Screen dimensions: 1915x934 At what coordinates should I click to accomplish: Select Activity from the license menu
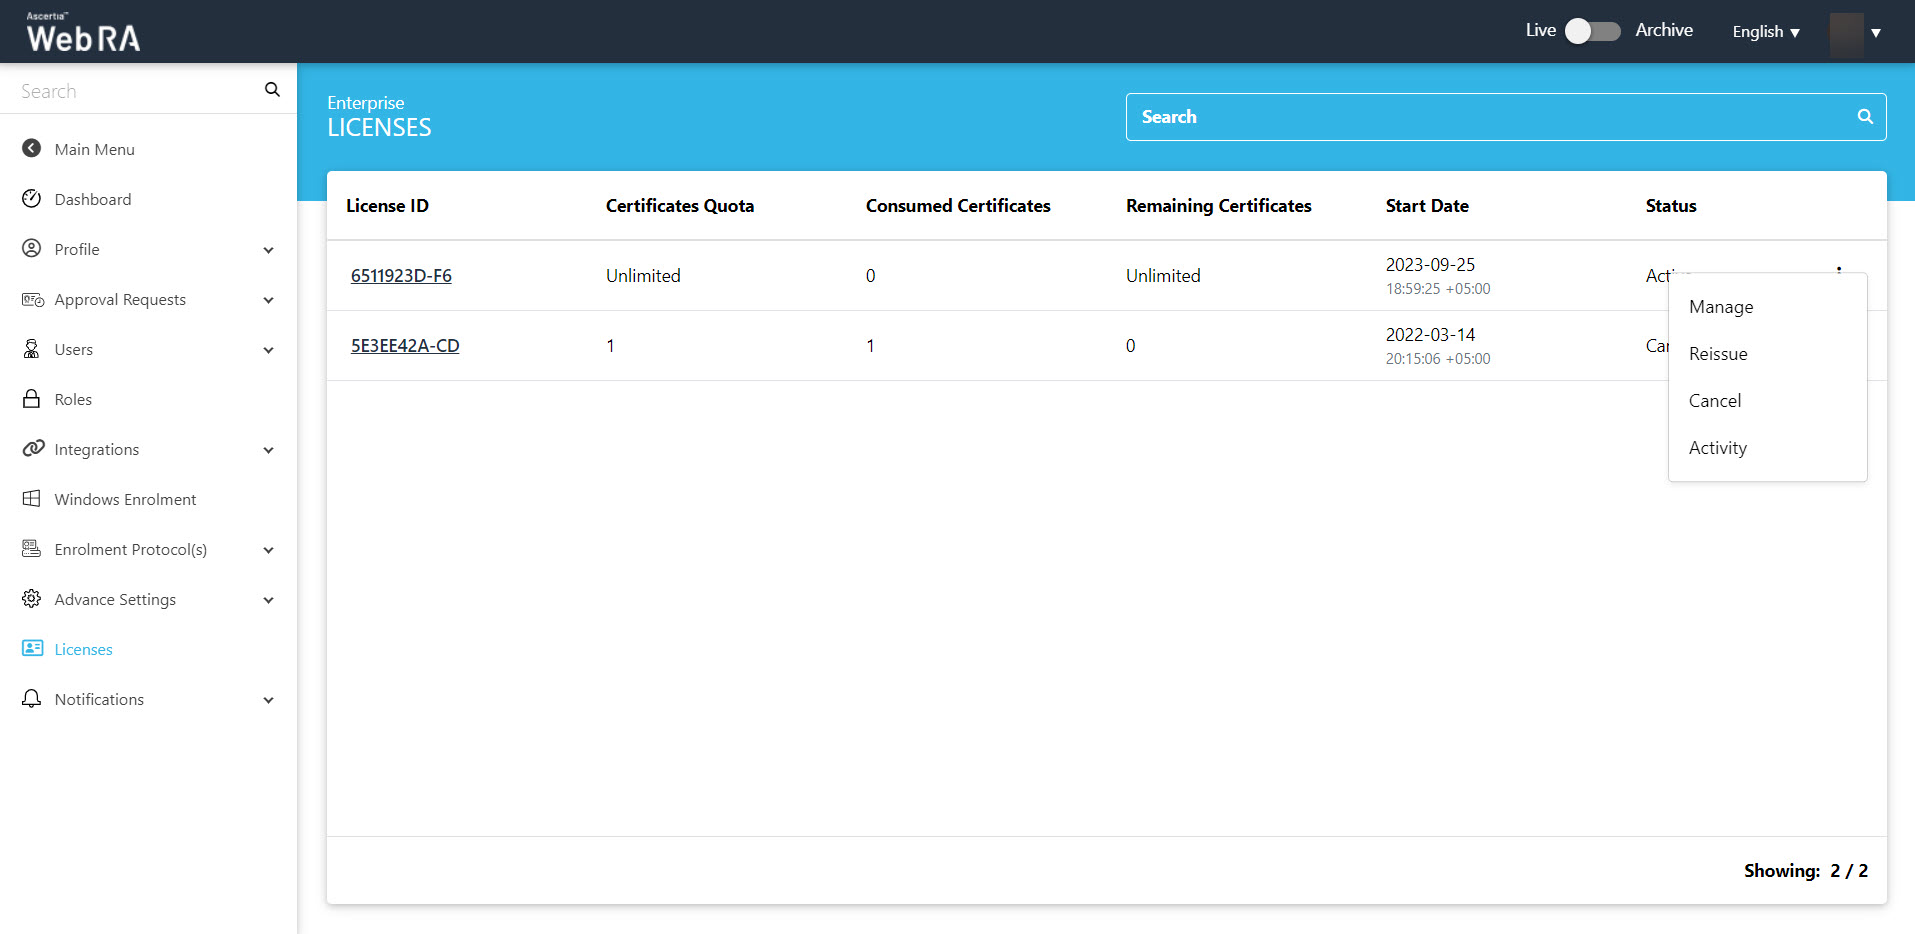point(1717,448)
